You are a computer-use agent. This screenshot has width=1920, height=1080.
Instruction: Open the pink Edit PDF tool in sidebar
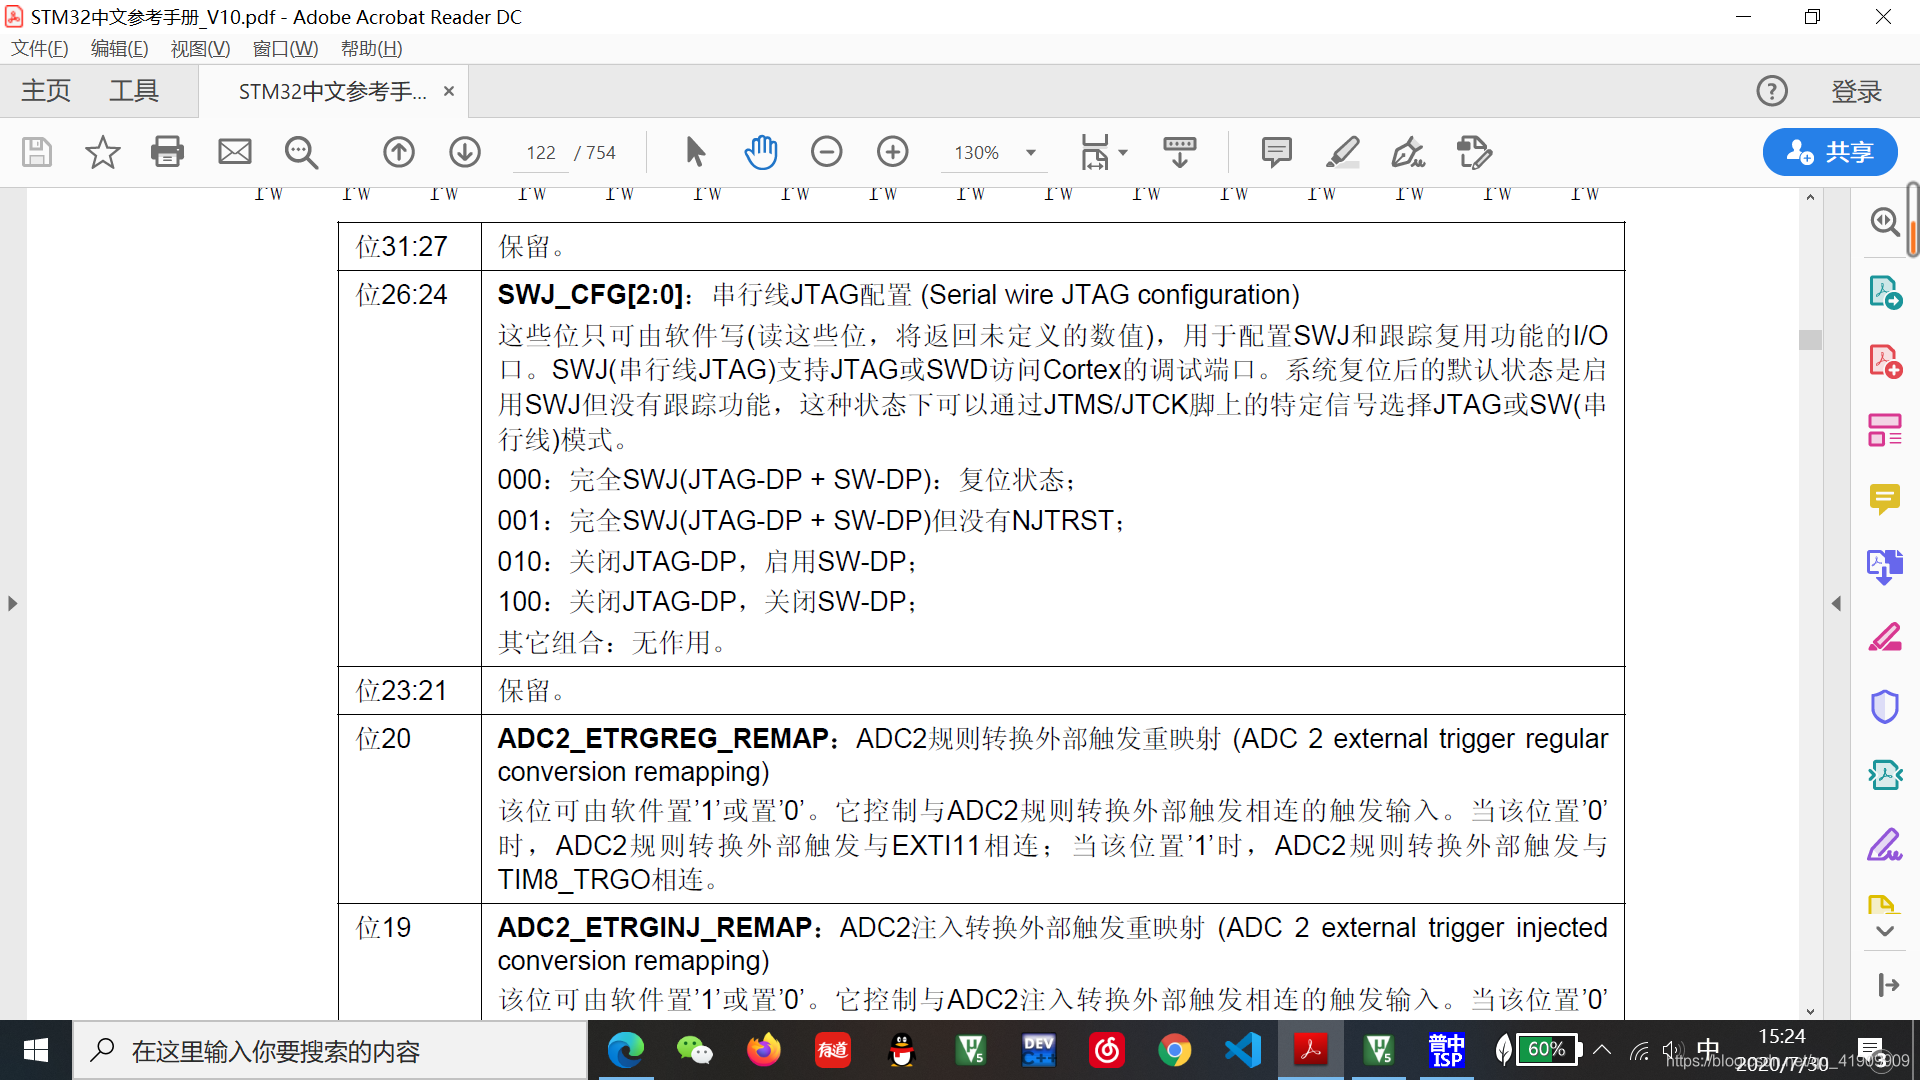click(1885, 637)
